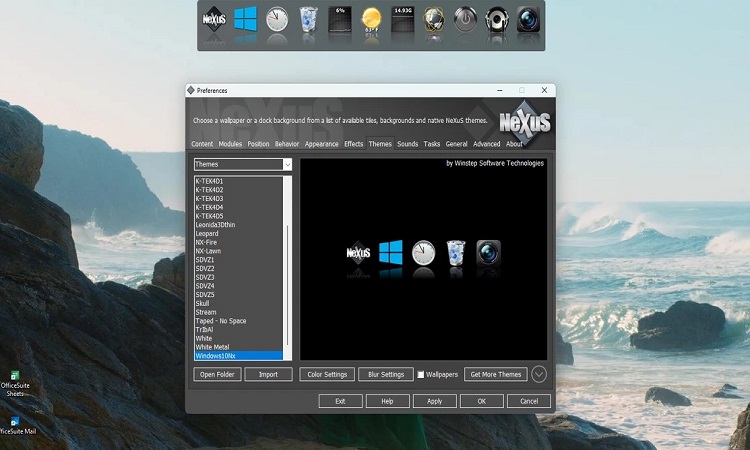Select the Stream theme
This screenshot has width=750, height=450.
tap(239, 312)
